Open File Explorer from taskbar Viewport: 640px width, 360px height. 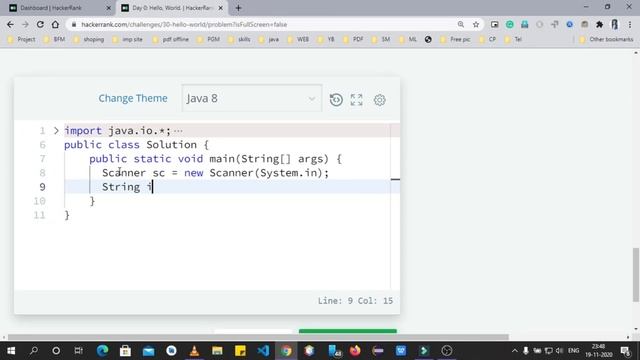point(217,351)
